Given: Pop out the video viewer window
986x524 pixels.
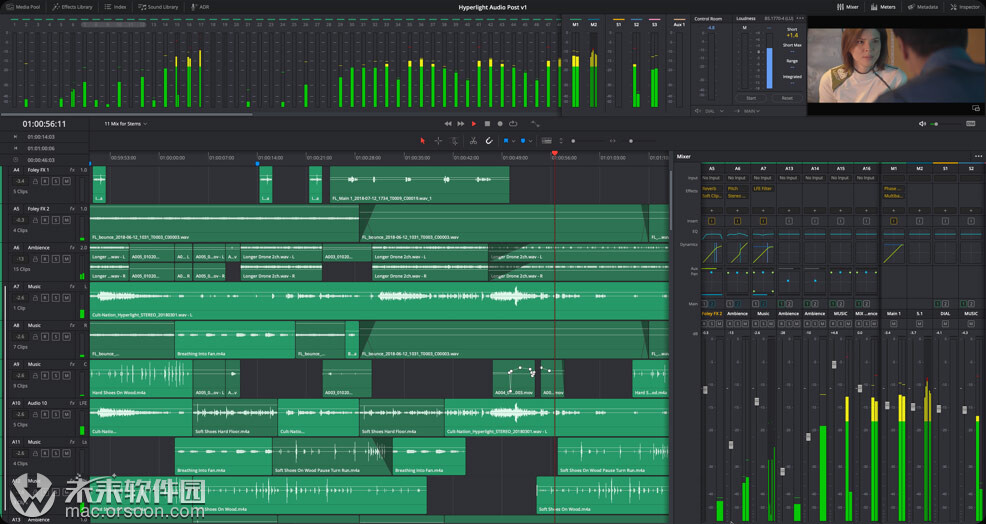Looking at the screenshot, I should 976,108.
